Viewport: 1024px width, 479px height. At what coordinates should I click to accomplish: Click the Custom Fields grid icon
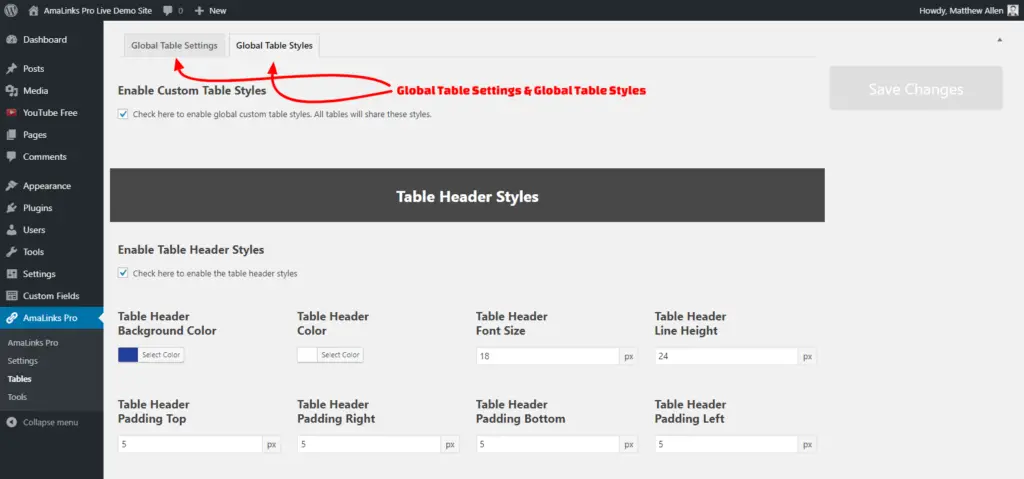(11, 296)
